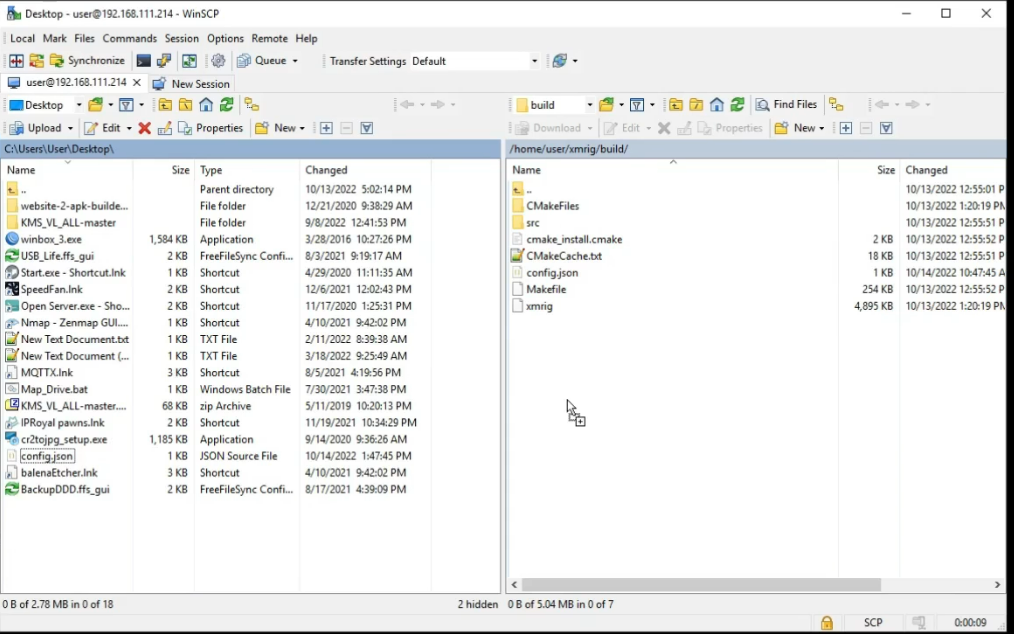Open the Commands menu
This screenshot has height=634, width=1014.
tap(129, 38)
